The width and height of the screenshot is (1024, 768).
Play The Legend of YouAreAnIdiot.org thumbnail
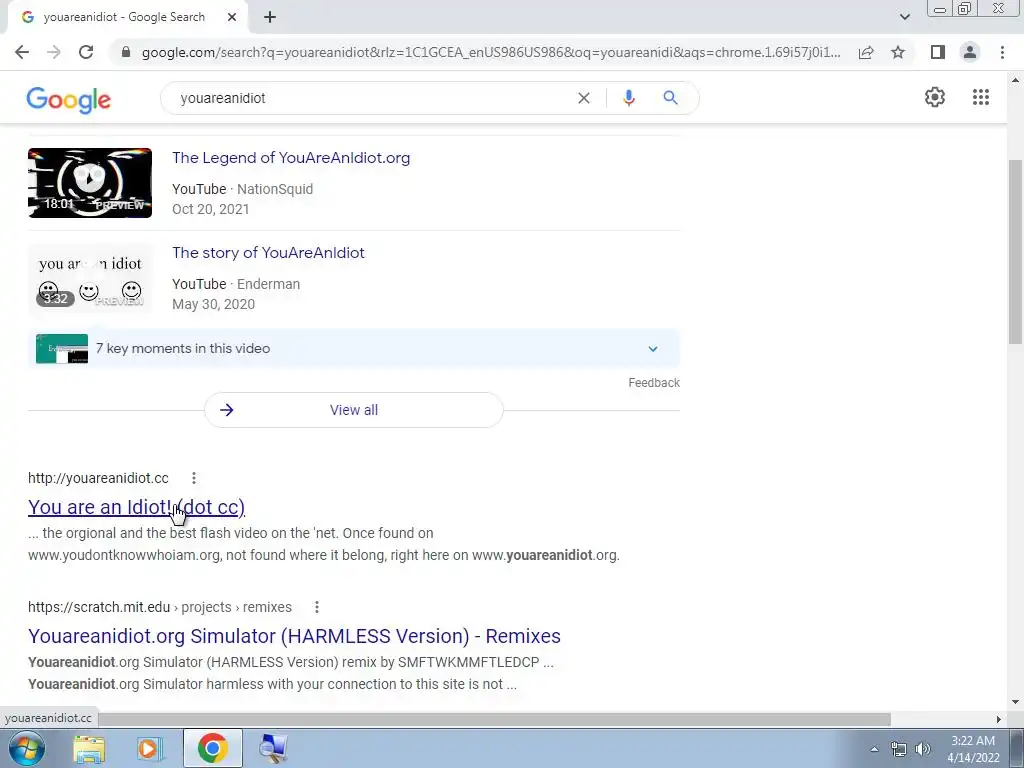coord(90,183)
